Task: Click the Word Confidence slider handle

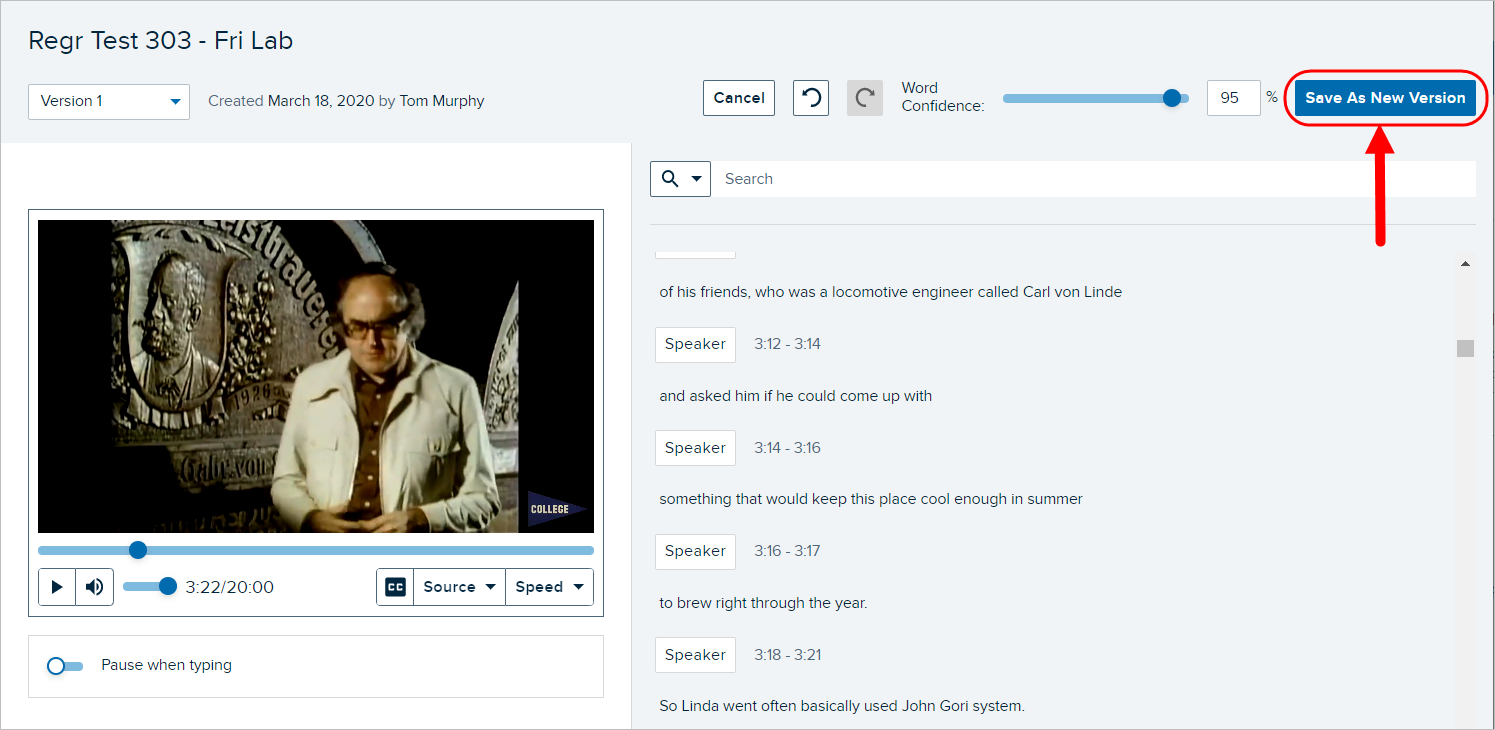Action: pos(1172,98)
